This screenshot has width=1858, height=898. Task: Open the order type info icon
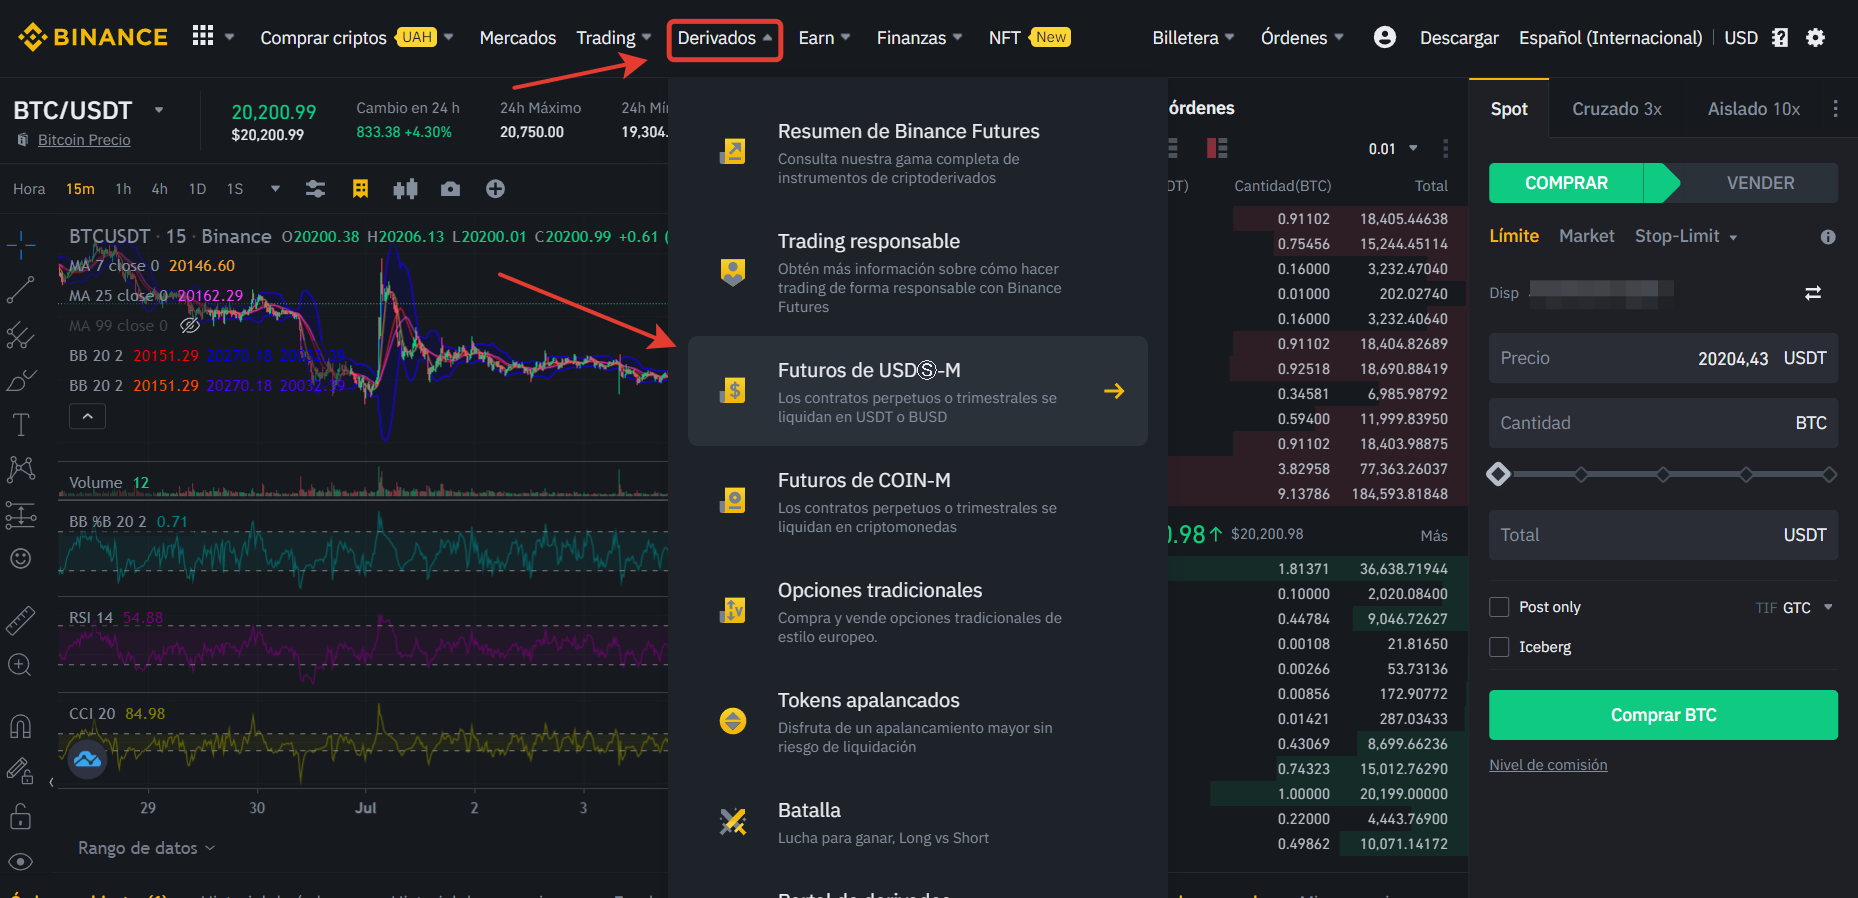(x=1828, y=237)
